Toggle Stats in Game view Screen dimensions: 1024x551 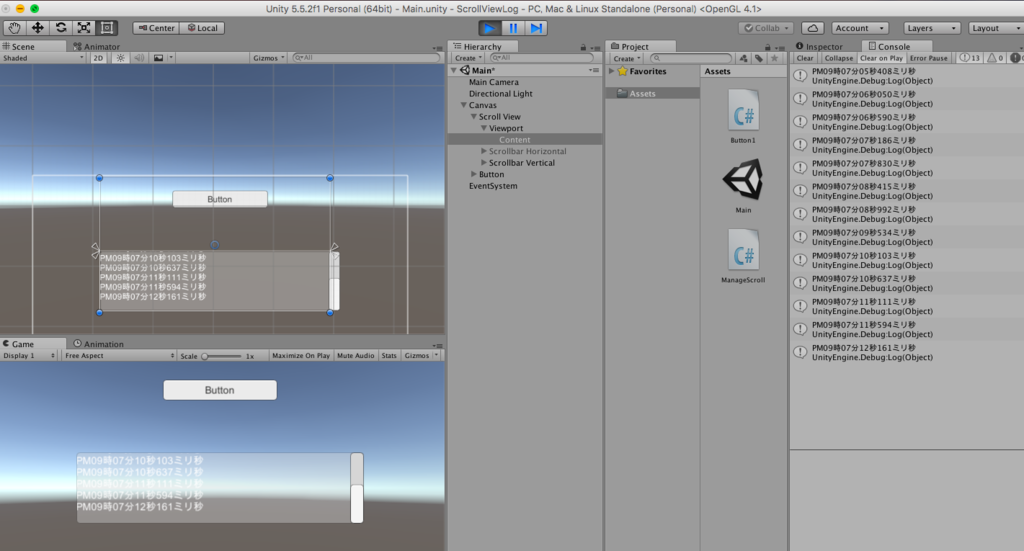pos(389,356)
